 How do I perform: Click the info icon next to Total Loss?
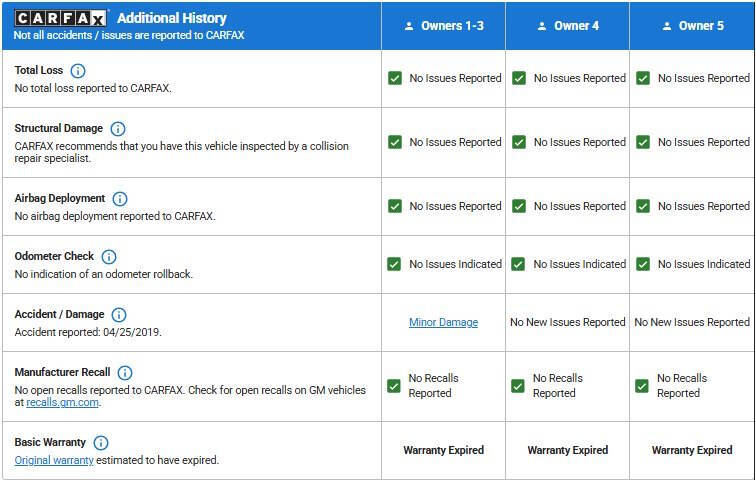point(78,71)
